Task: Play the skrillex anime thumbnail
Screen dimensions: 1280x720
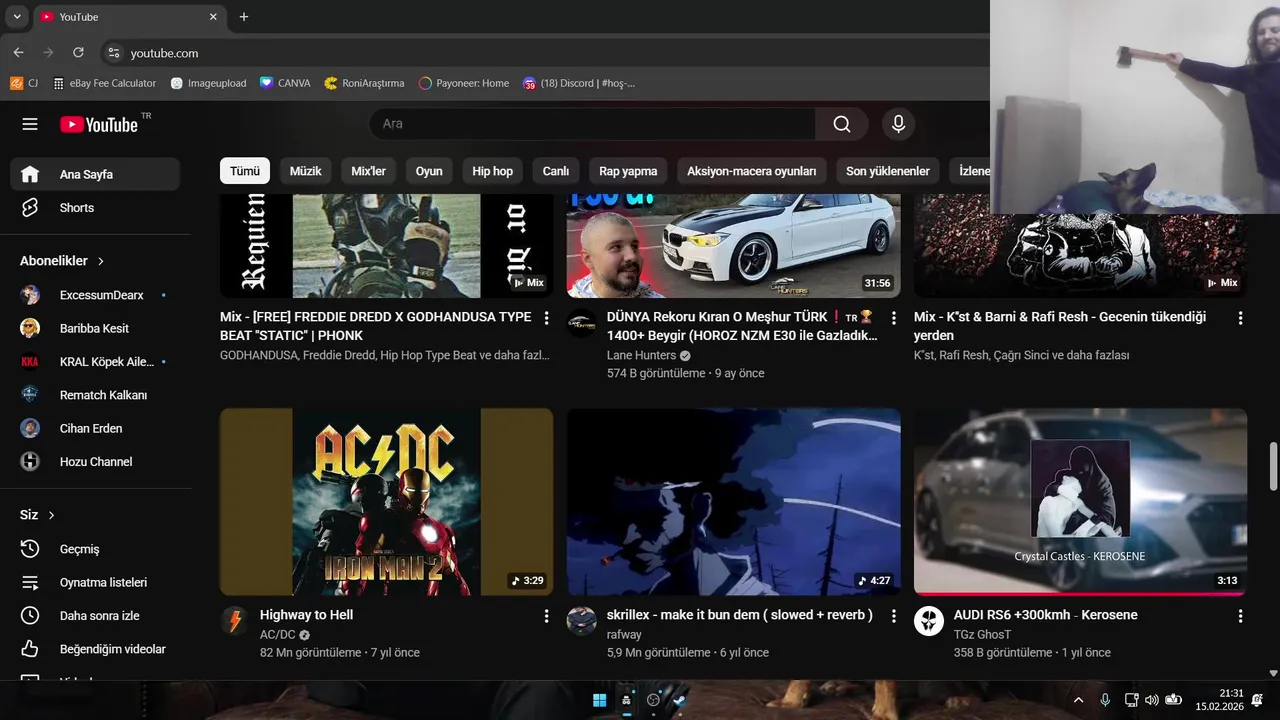Action: click(x=733, y=502)
